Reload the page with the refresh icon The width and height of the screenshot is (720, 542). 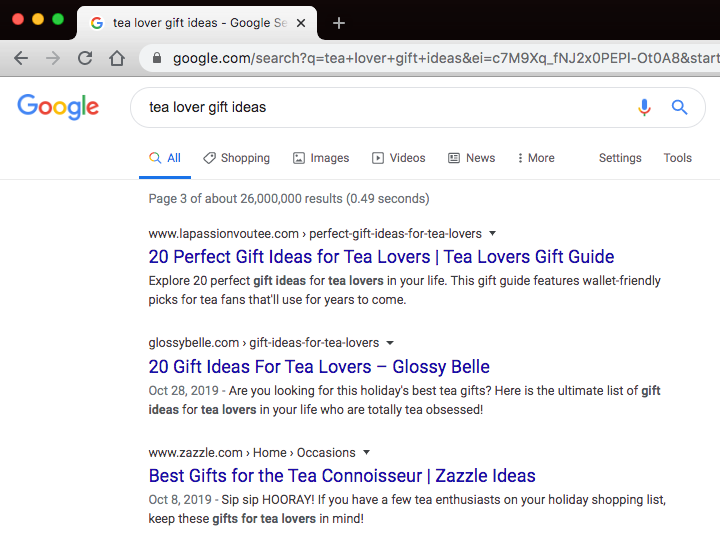click(x=85, y=58)
